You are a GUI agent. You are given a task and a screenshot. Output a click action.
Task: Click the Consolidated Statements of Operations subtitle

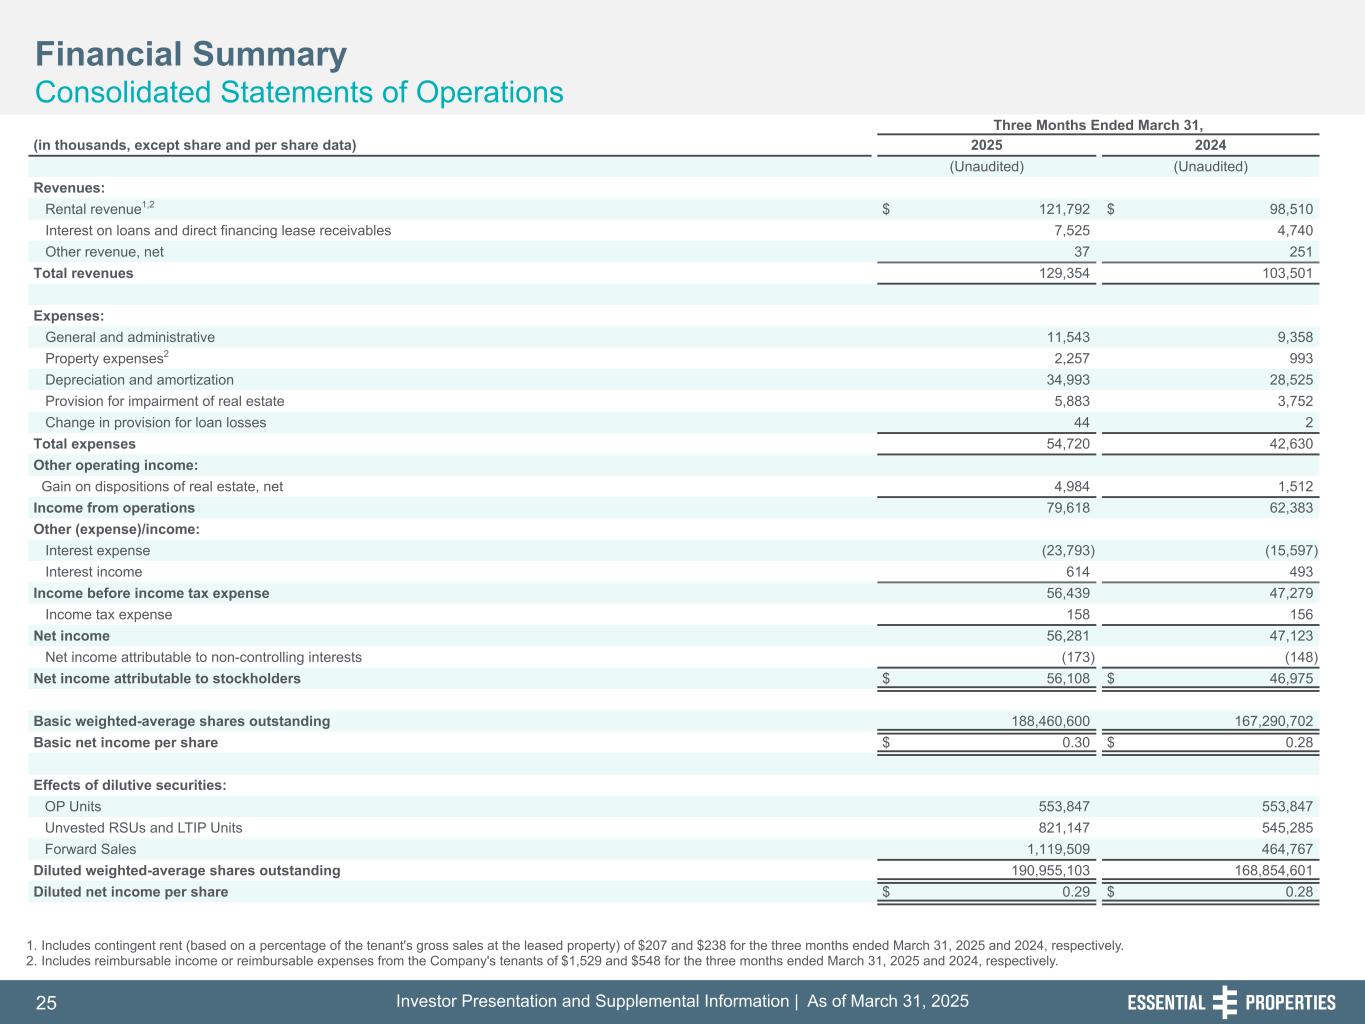click(x=299, y=92)
